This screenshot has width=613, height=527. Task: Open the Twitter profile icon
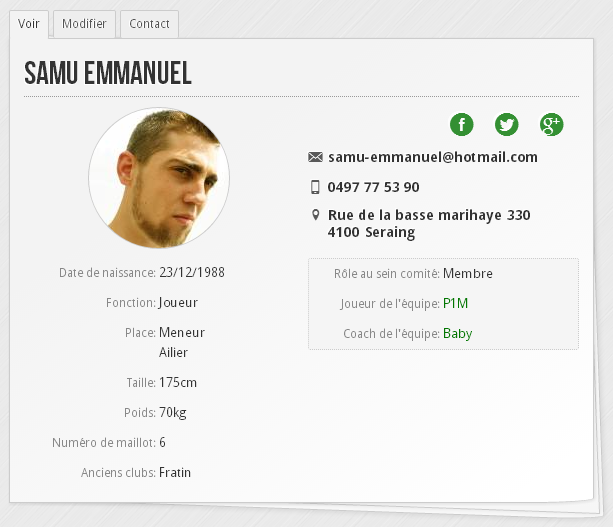(x=507, y=125)
